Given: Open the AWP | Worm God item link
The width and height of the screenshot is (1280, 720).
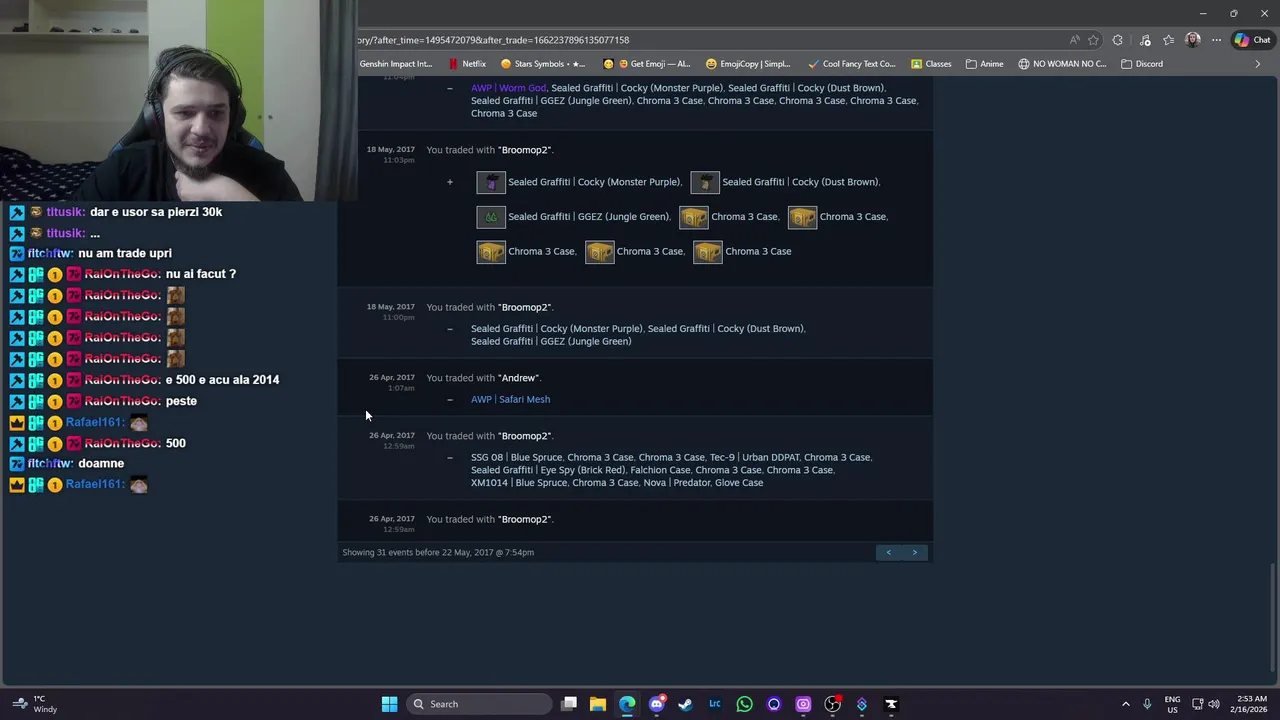Looking at the screenshot, I should [x=508, y=88].
